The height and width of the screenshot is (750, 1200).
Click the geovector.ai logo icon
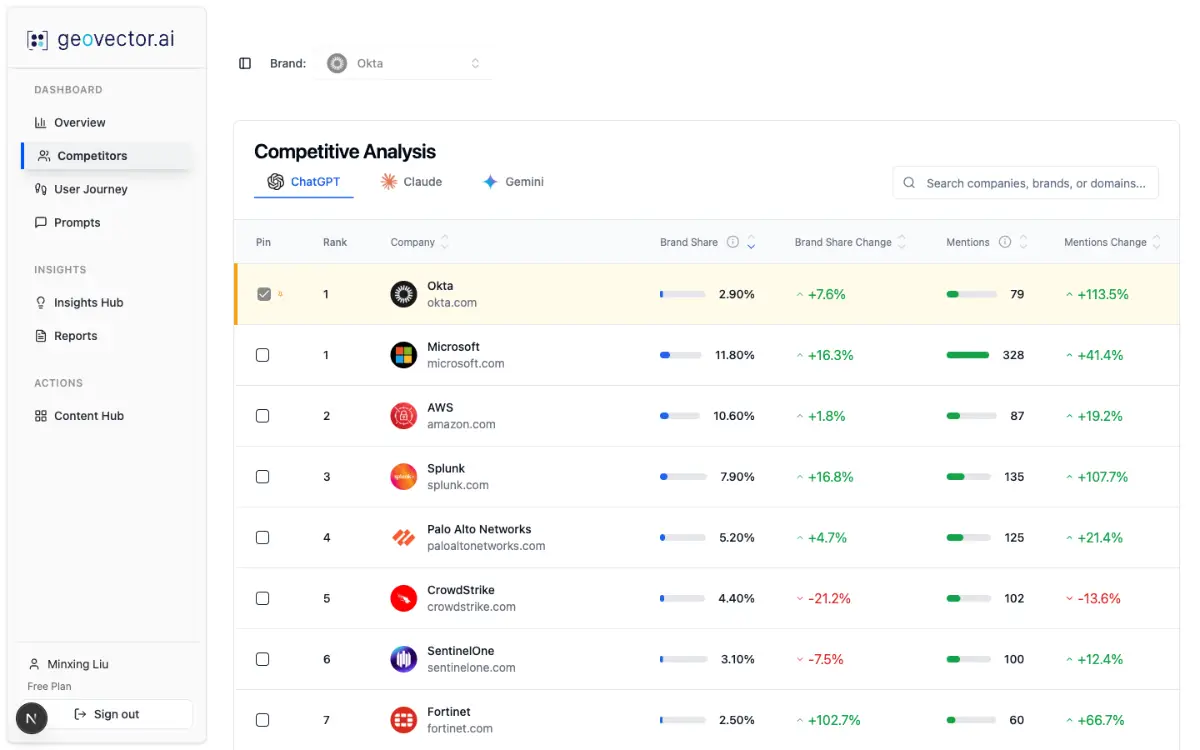tap(37, 40)
